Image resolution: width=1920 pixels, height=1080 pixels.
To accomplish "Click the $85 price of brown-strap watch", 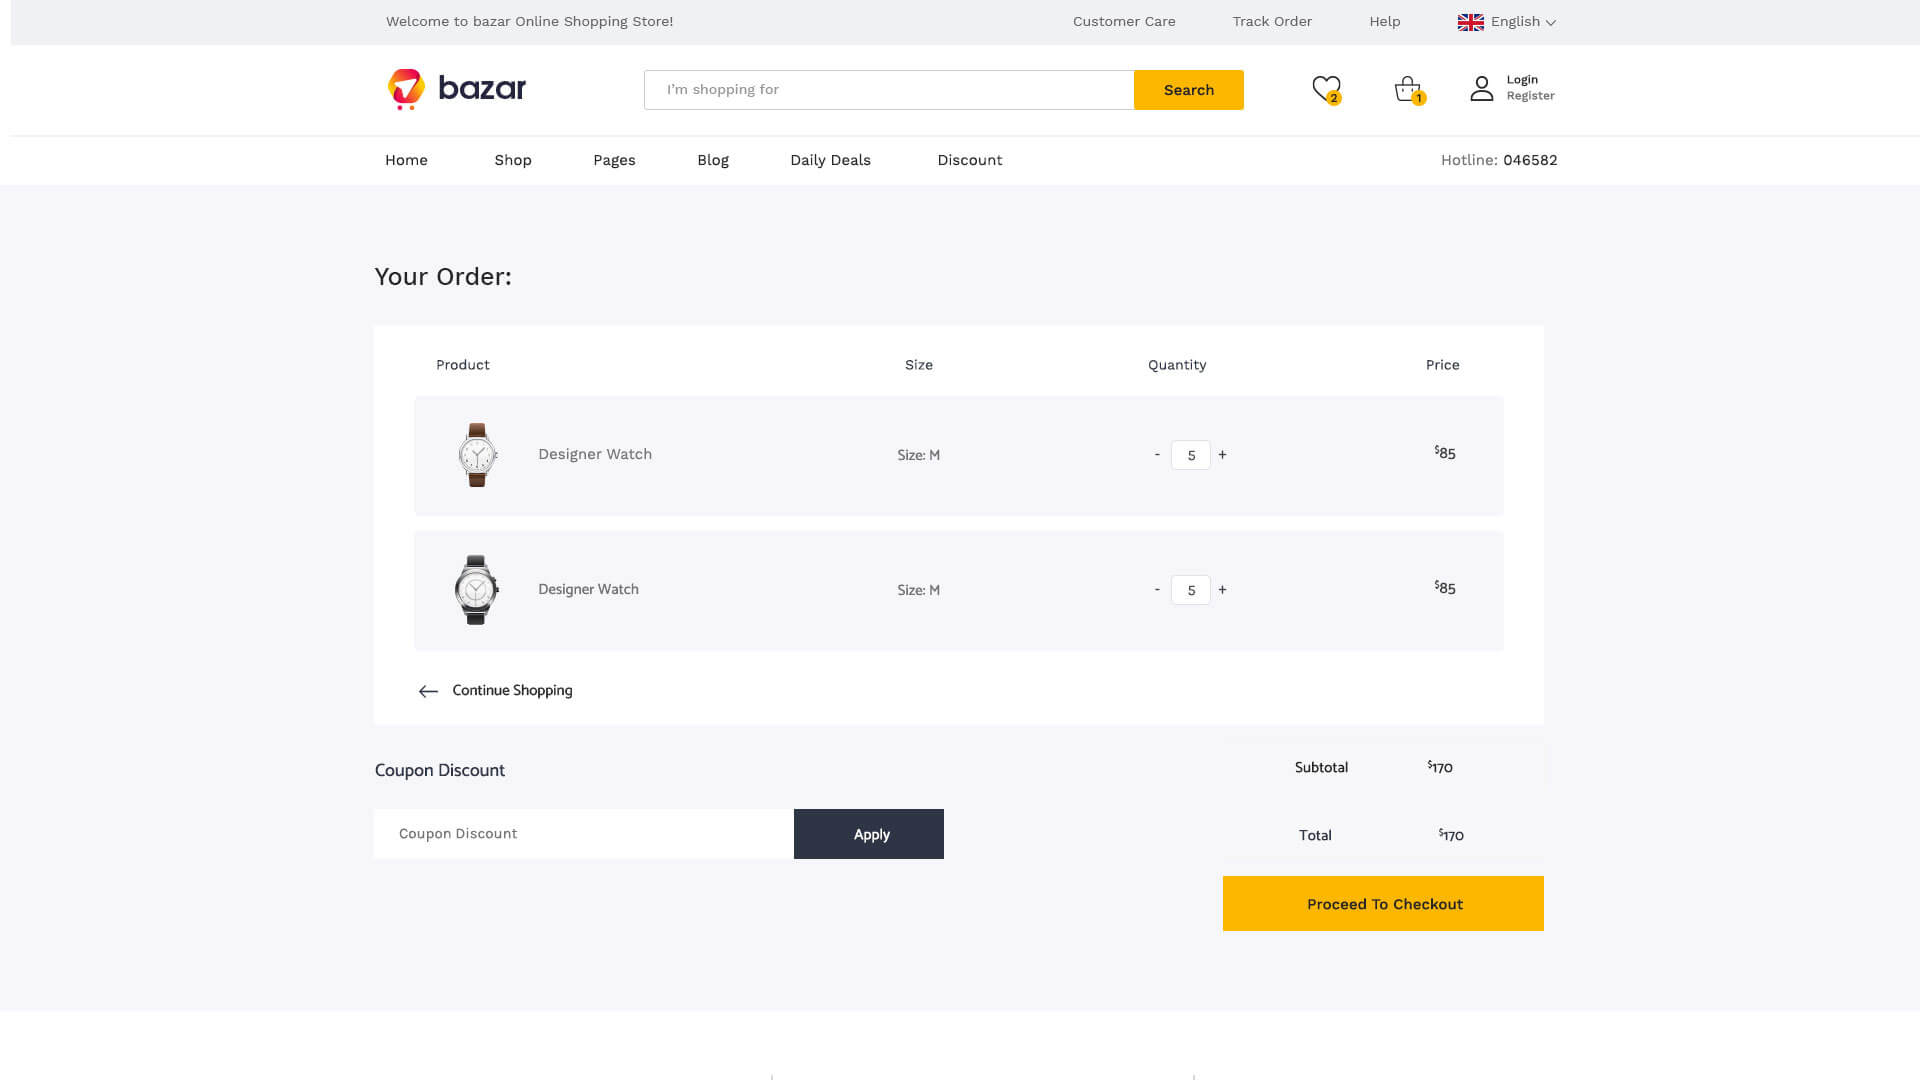I will 1445,453.
